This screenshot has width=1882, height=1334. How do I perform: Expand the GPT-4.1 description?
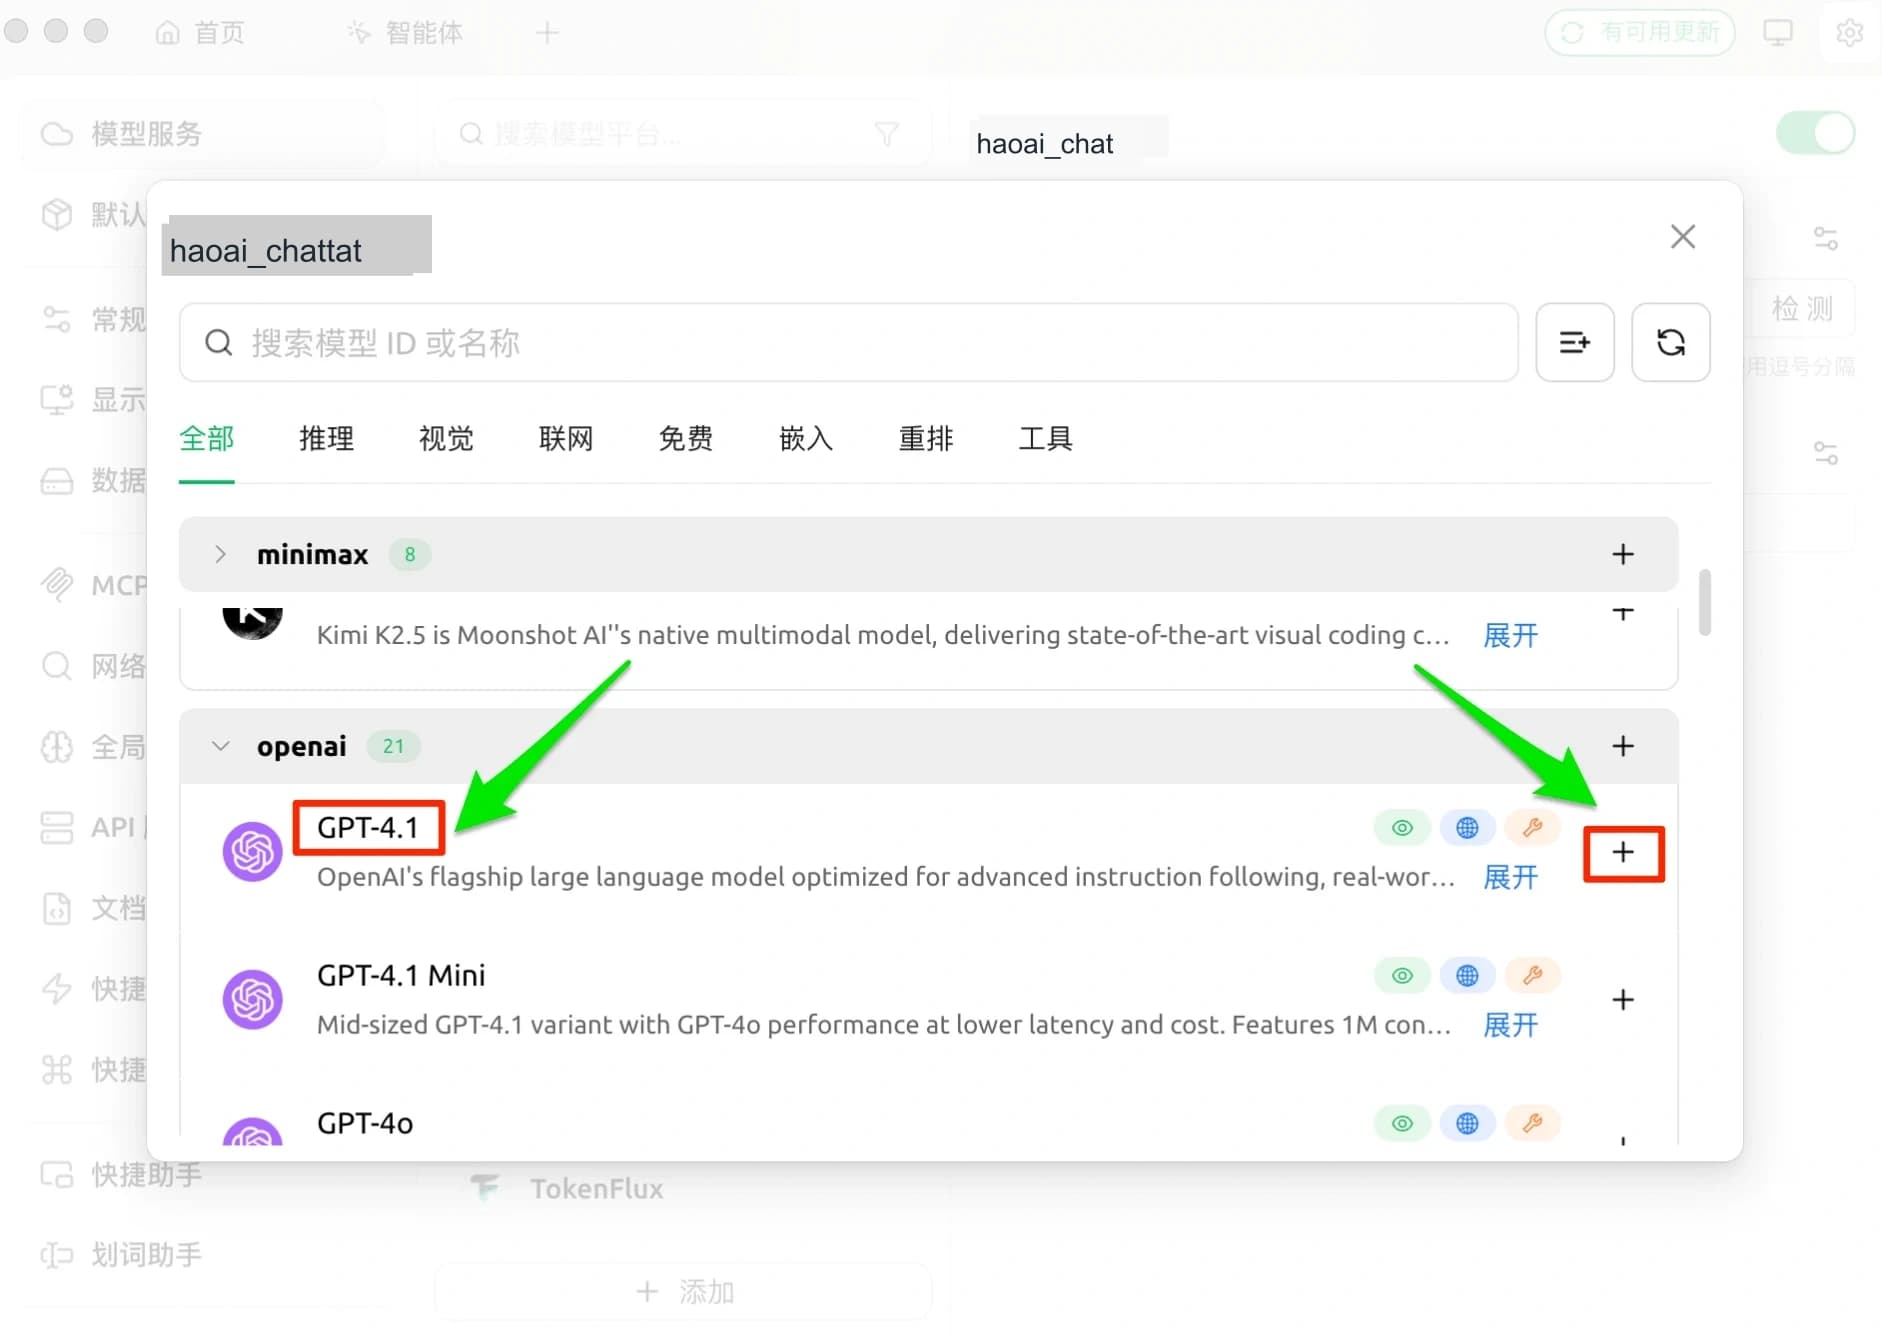[1511, 878]
